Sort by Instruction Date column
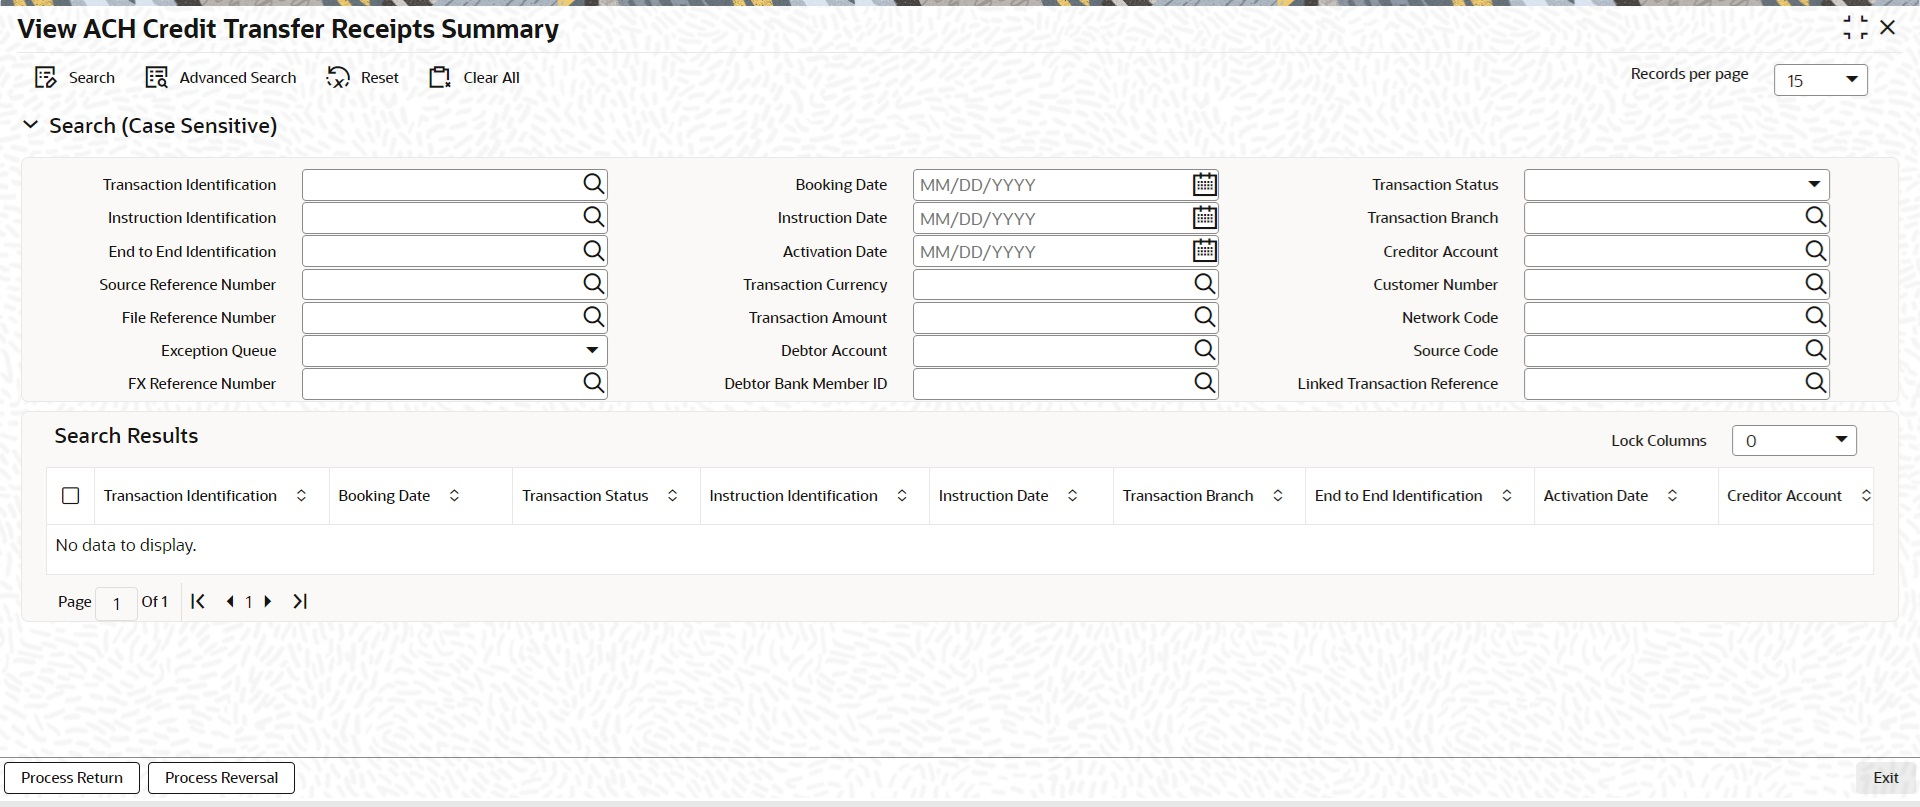Image resolution: width=1920 pixels, height=807 pixels. 1073,496
